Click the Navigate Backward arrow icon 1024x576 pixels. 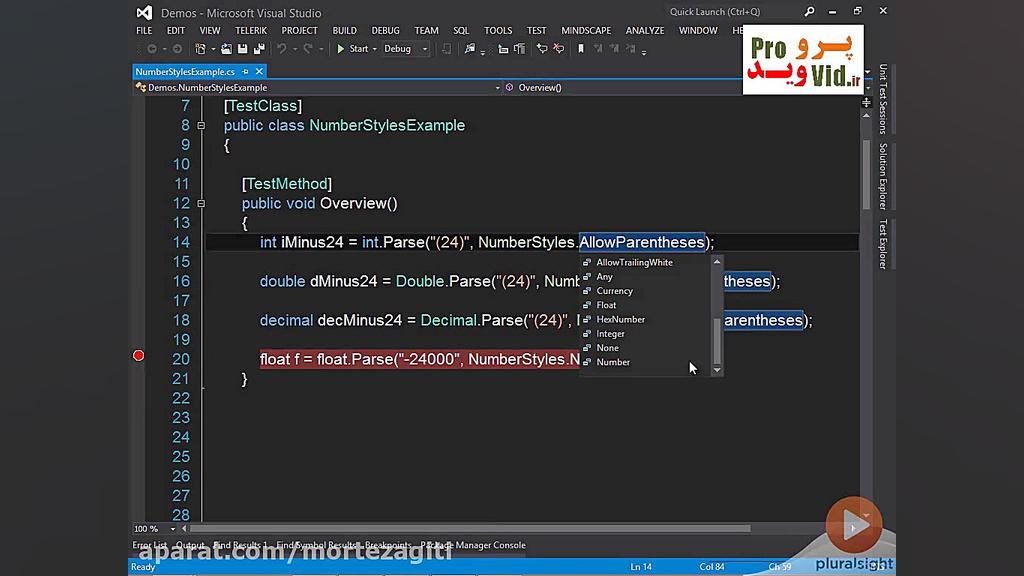(x=153, y=48)
